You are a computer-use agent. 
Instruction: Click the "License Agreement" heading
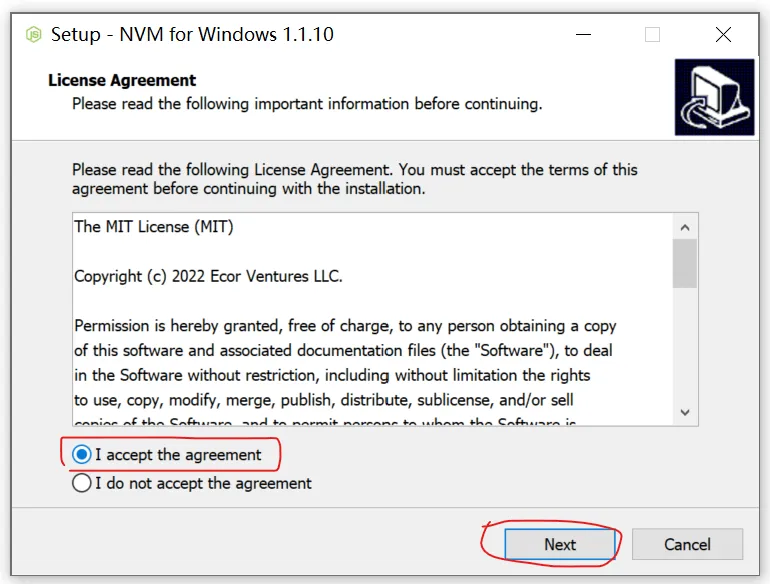pos(122,80)
